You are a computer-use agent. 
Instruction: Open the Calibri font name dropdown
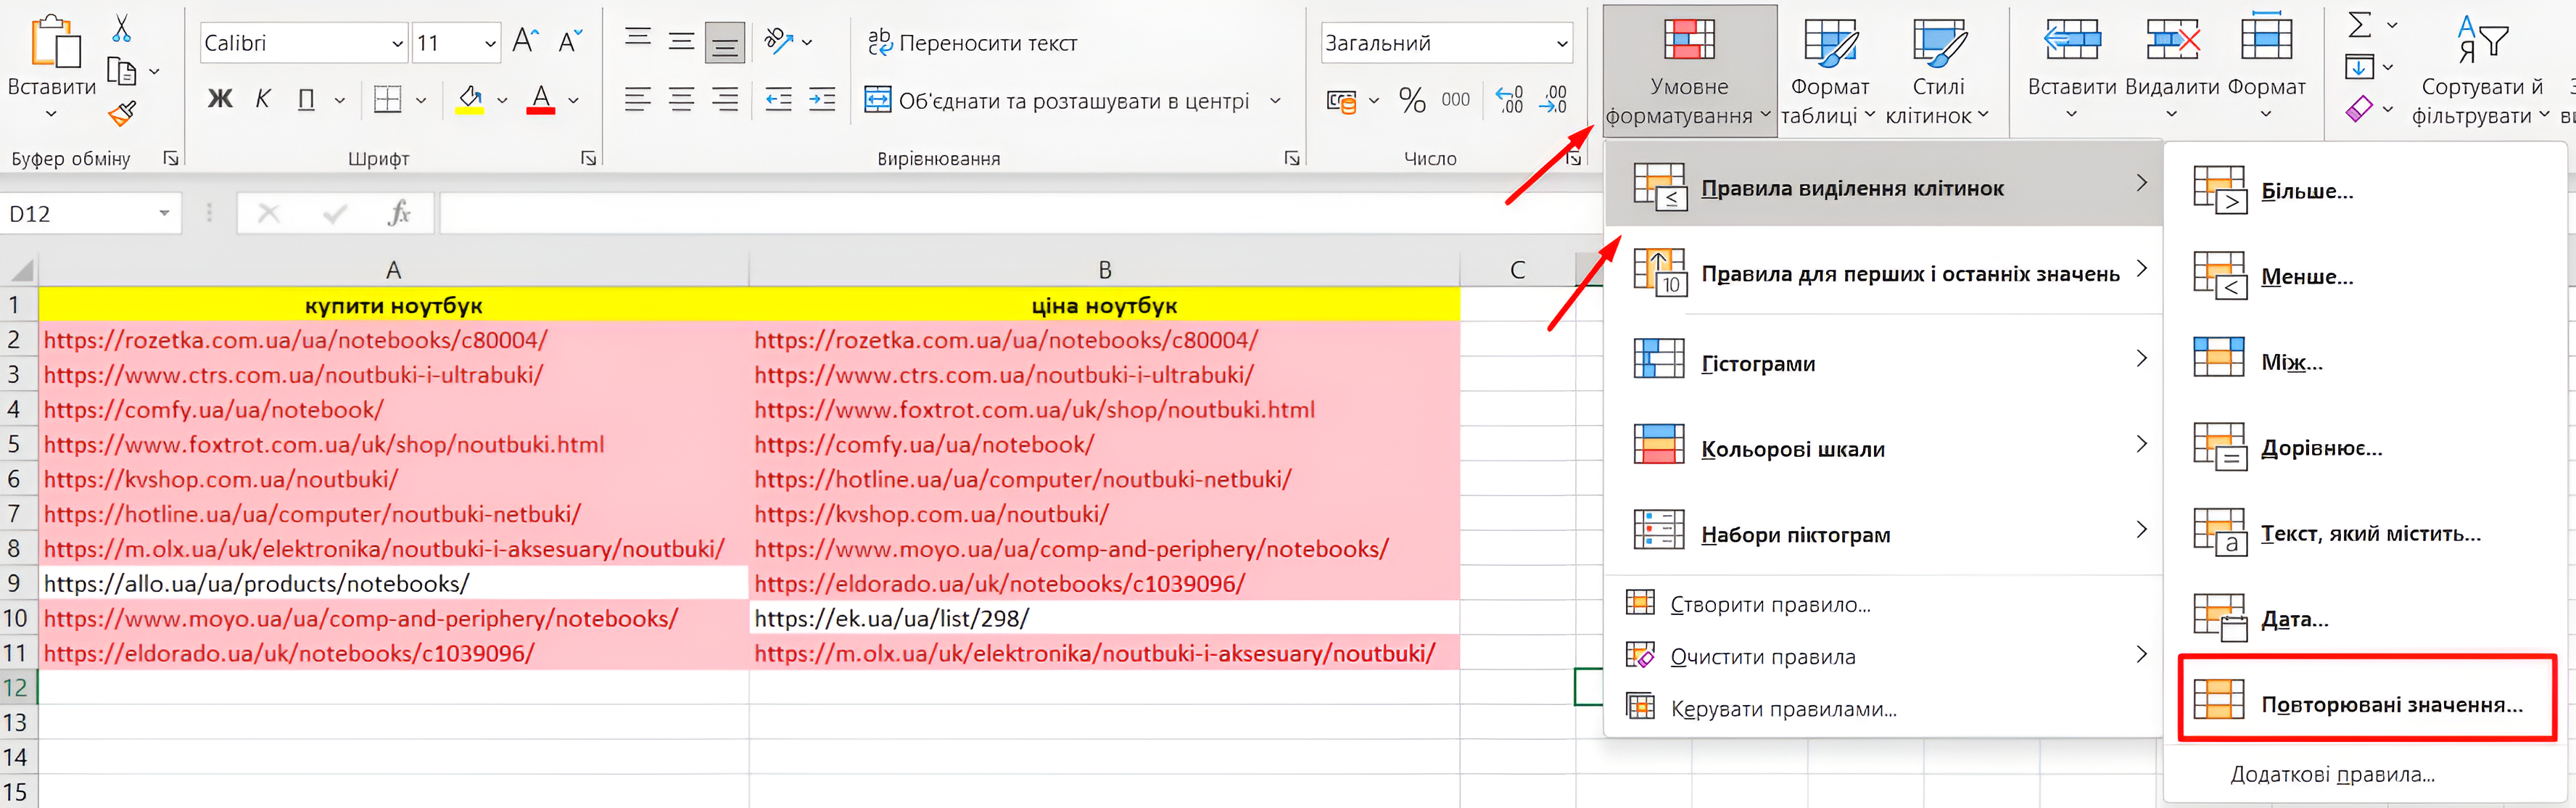pos(397,43)
